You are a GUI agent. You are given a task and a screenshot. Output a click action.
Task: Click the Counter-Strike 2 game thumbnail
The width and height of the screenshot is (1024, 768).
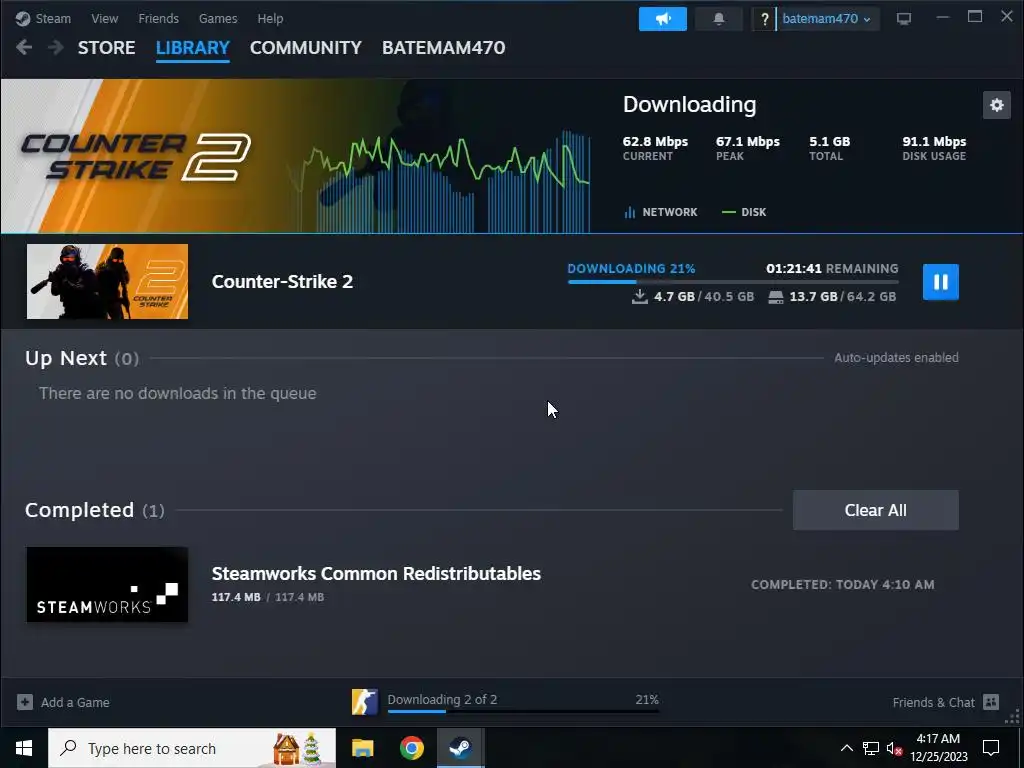[x=107, y=281]
